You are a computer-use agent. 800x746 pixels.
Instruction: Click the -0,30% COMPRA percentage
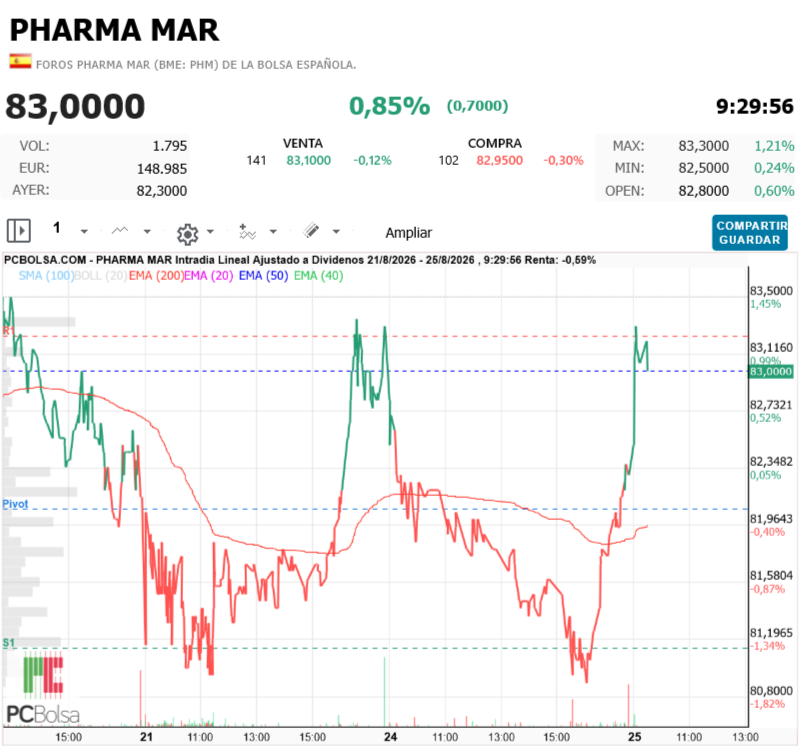tap(563, 161)
